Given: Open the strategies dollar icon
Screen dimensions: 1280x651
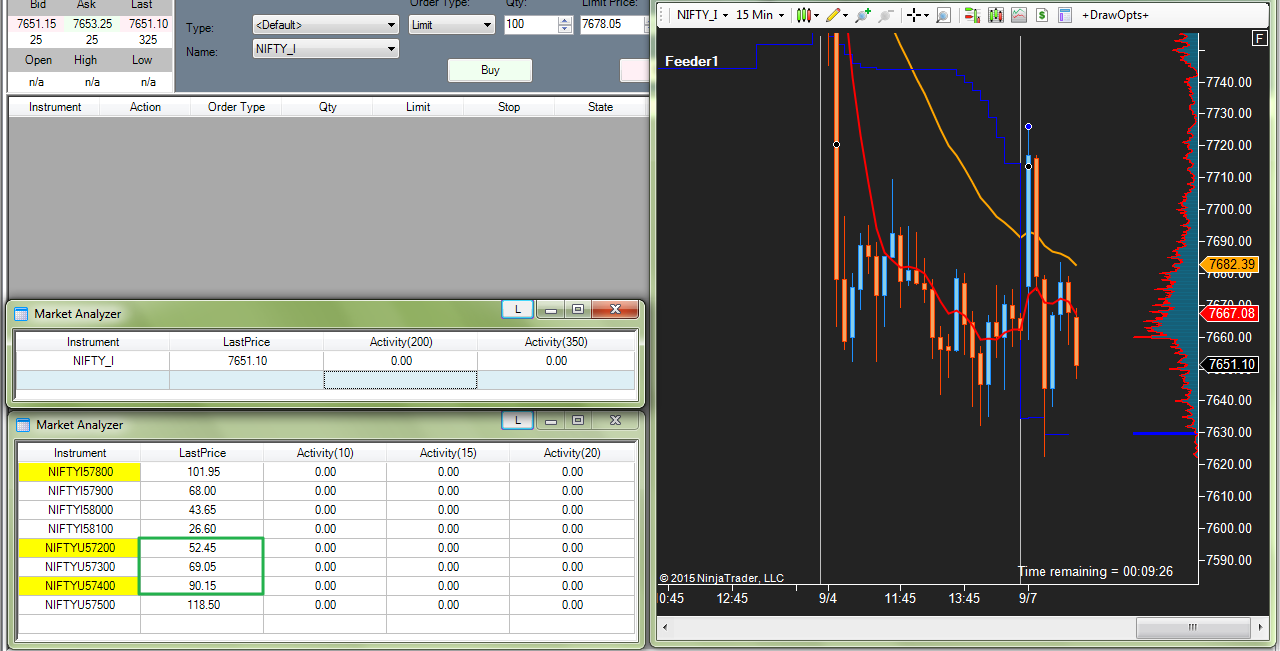Looking at the screenshot, I should [1042, 15].
